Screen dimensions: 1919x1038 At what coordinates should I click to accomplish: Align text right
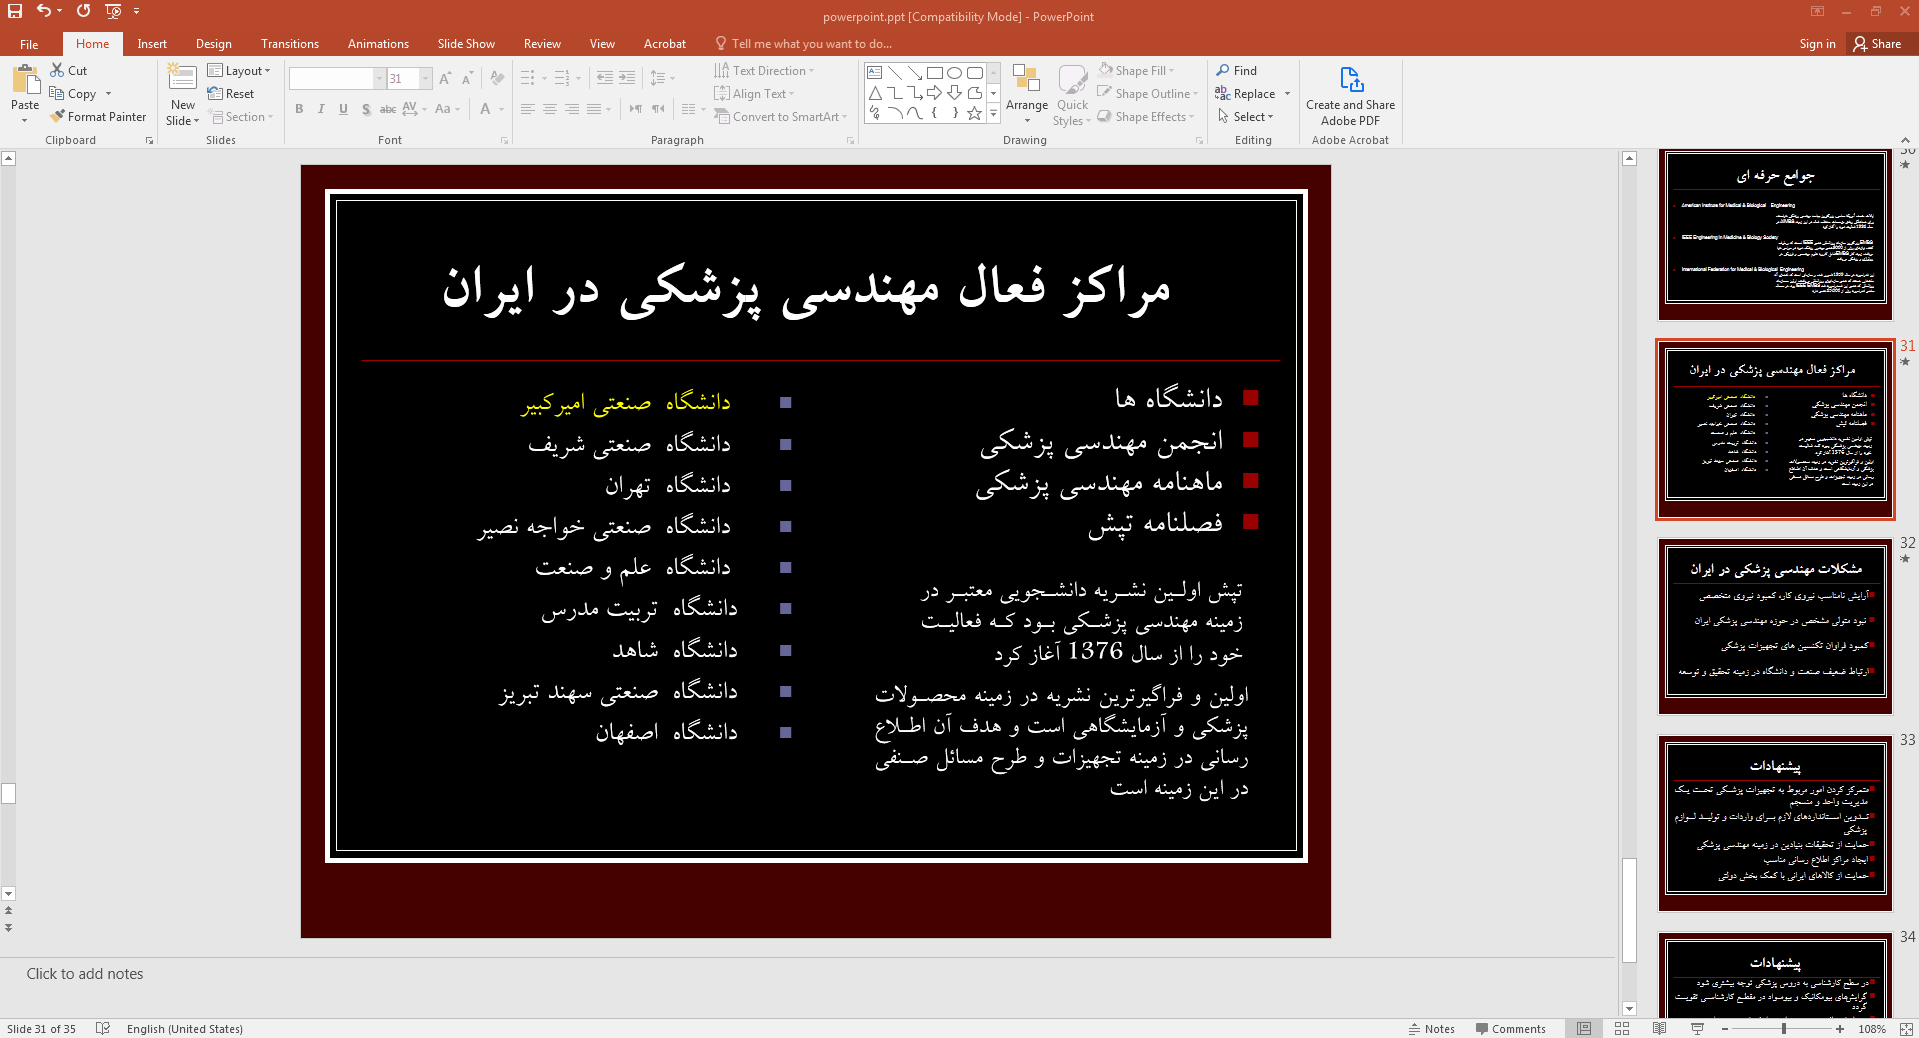tap(572, 109)
